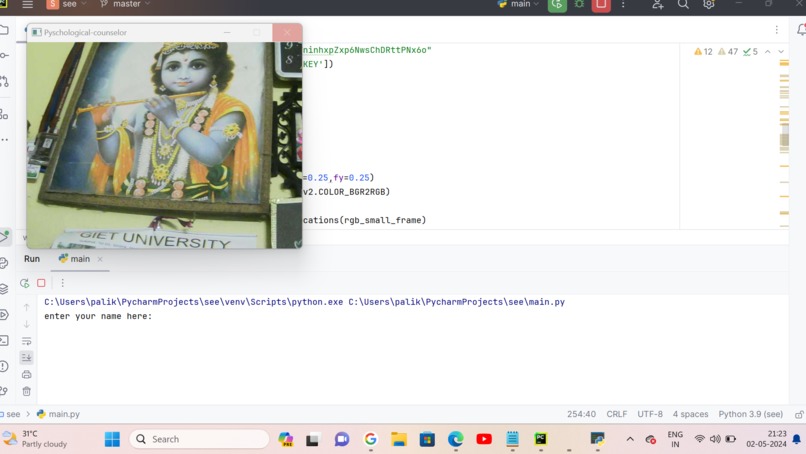806x454 pixels.
Task: Open the IDE settings gear
Action: (x=709, y=4)
